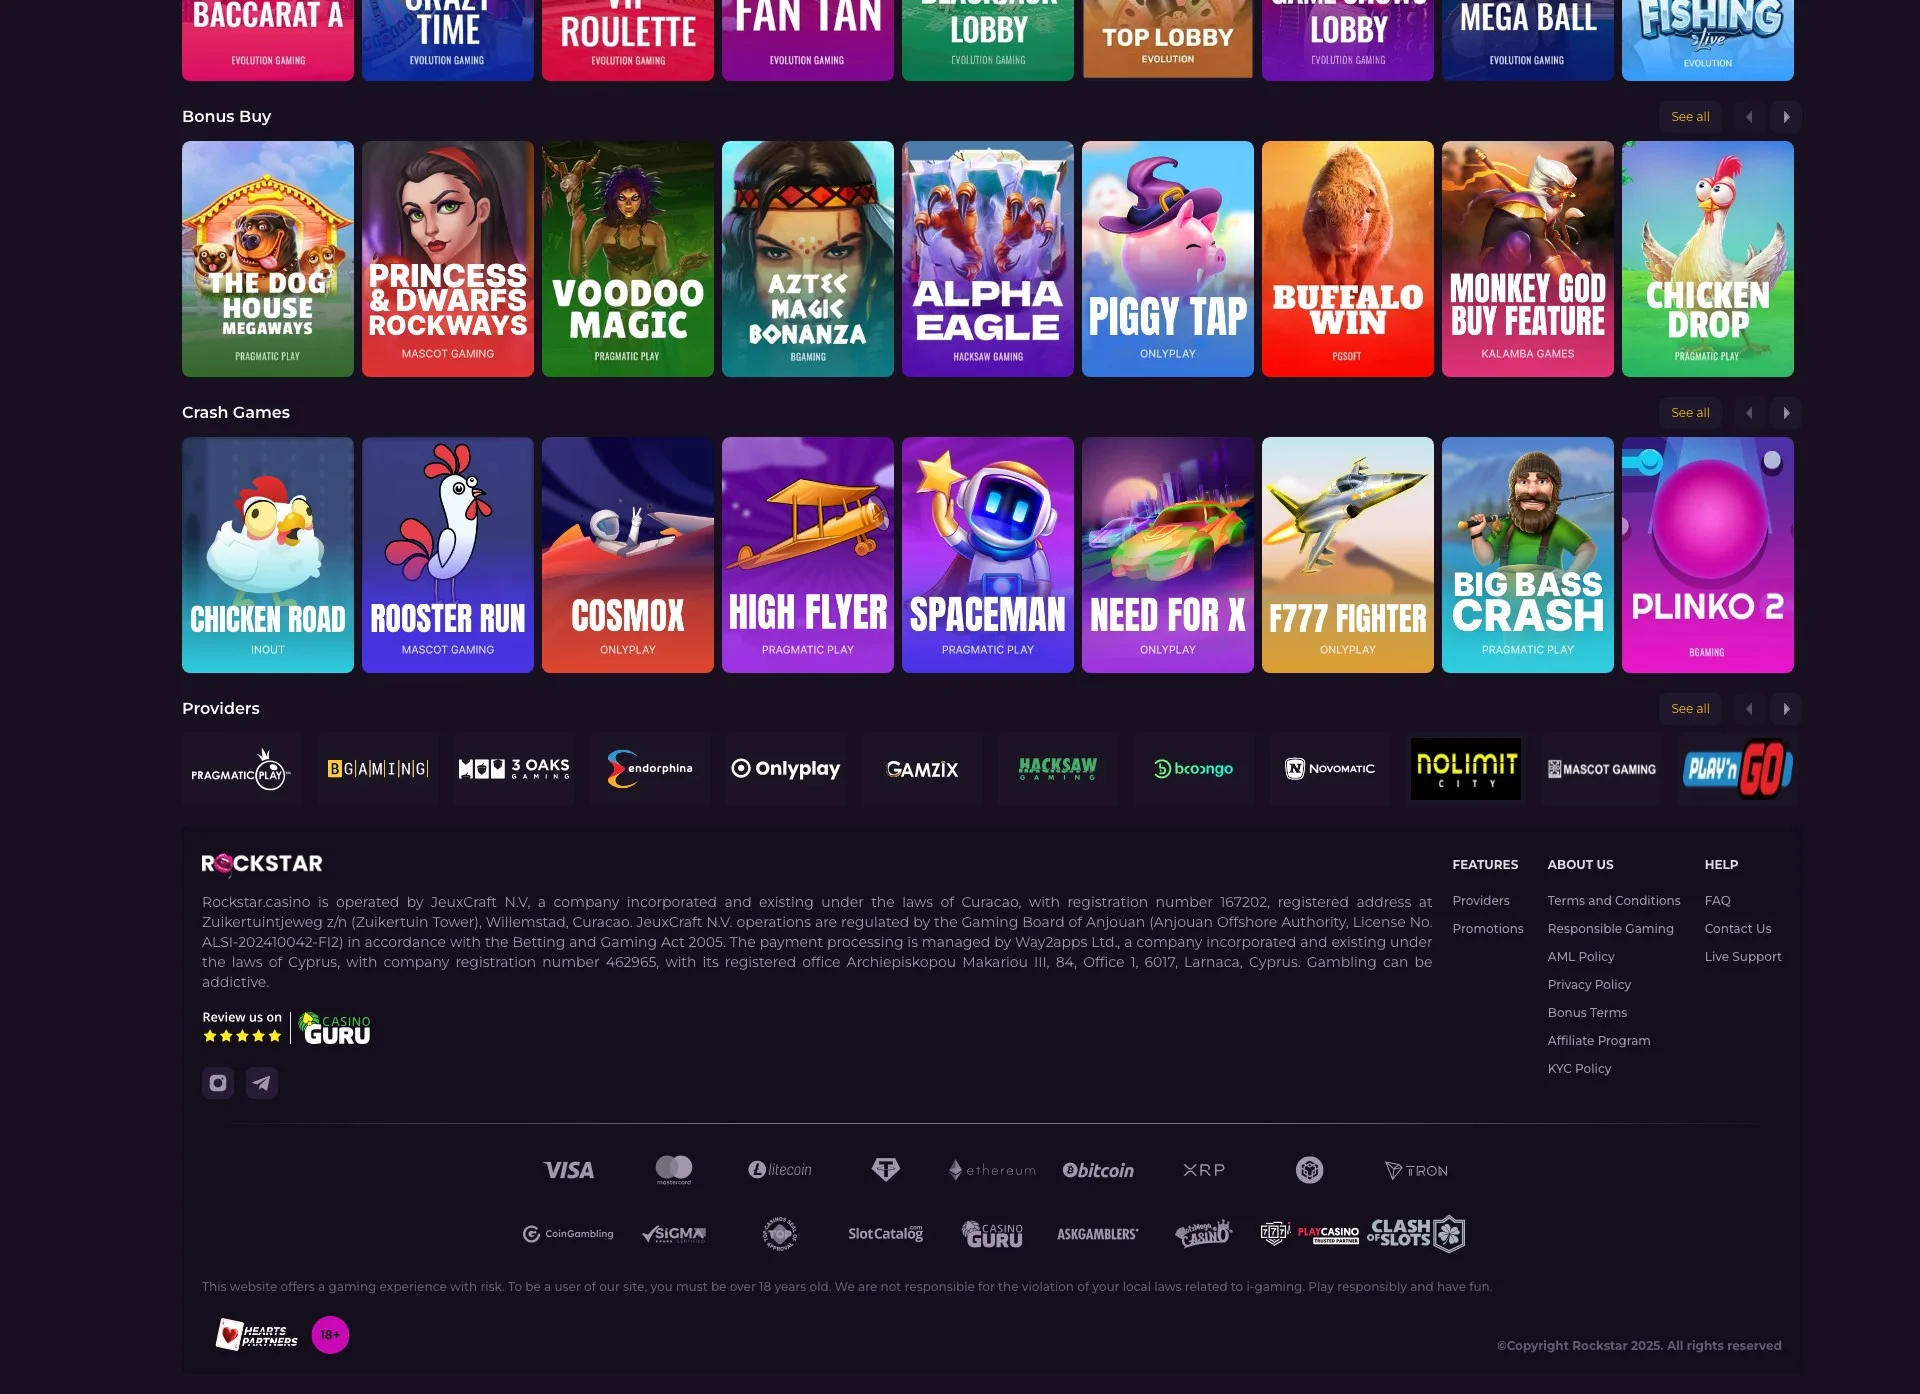Click the previous arrow in Bonus Buy row
Viewport: 1920px width, 1394px height.
tap(1749, 117)
